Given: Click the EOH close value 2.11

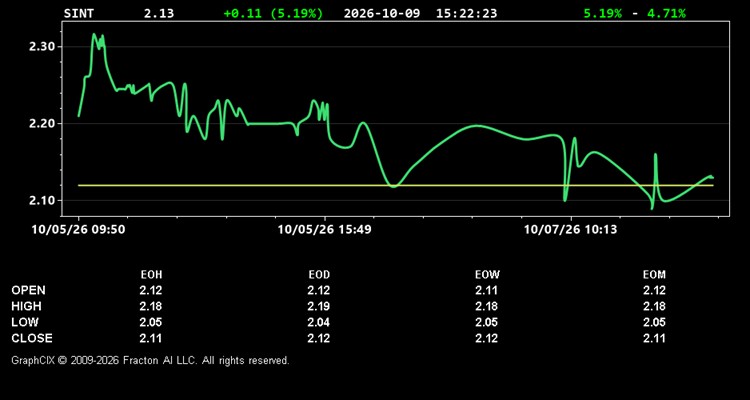Looking at the screenshot, I should click(151, 338).
